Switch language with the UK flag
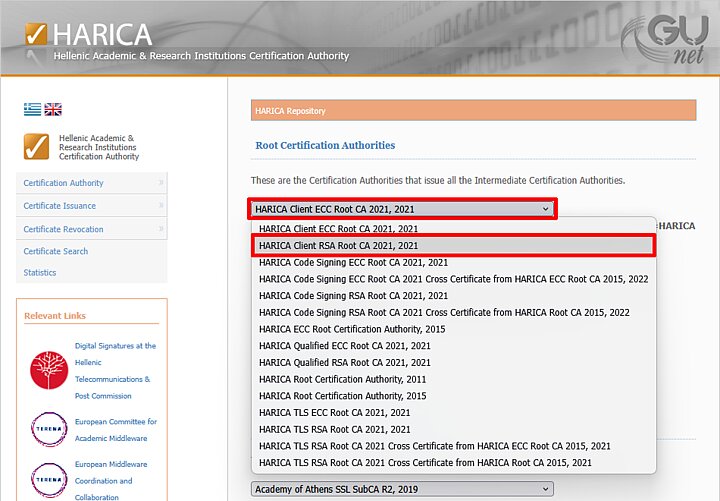 tap(53, 109)
